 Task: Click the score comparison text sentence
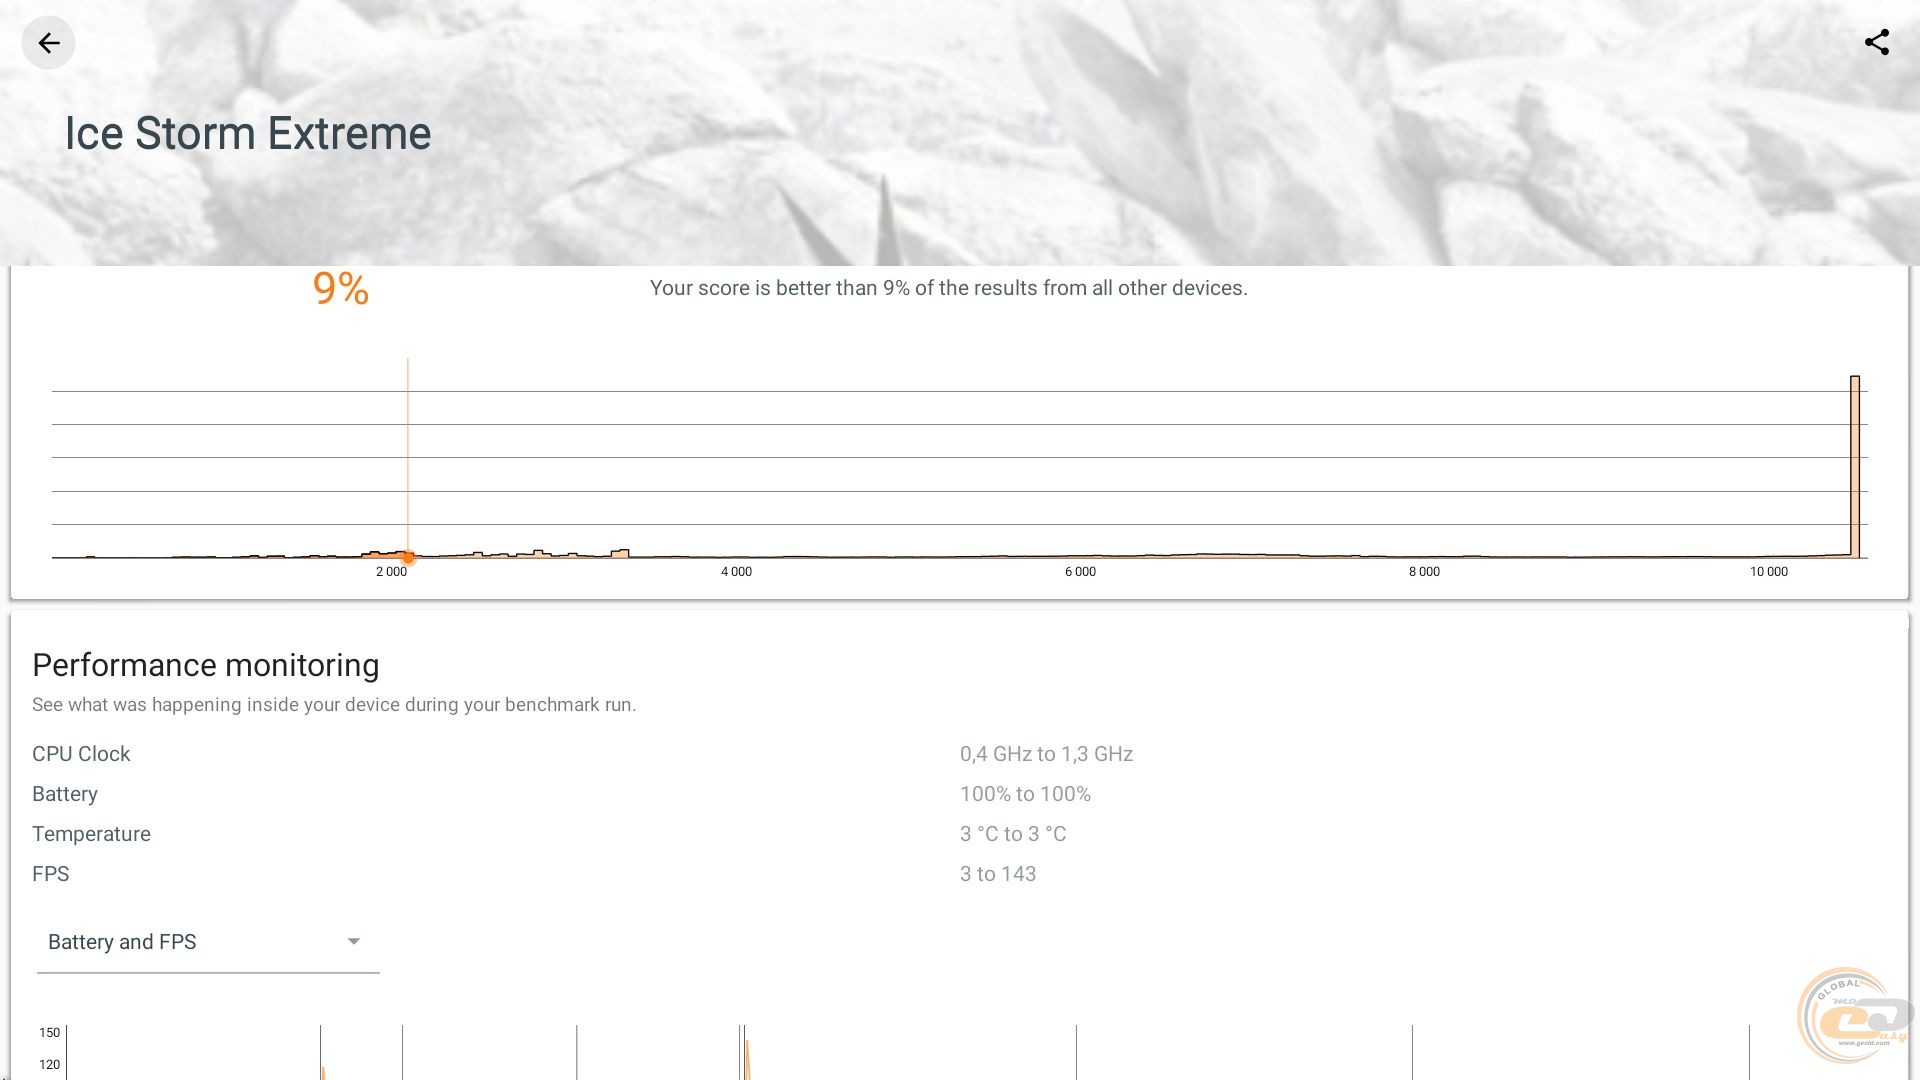948,288
